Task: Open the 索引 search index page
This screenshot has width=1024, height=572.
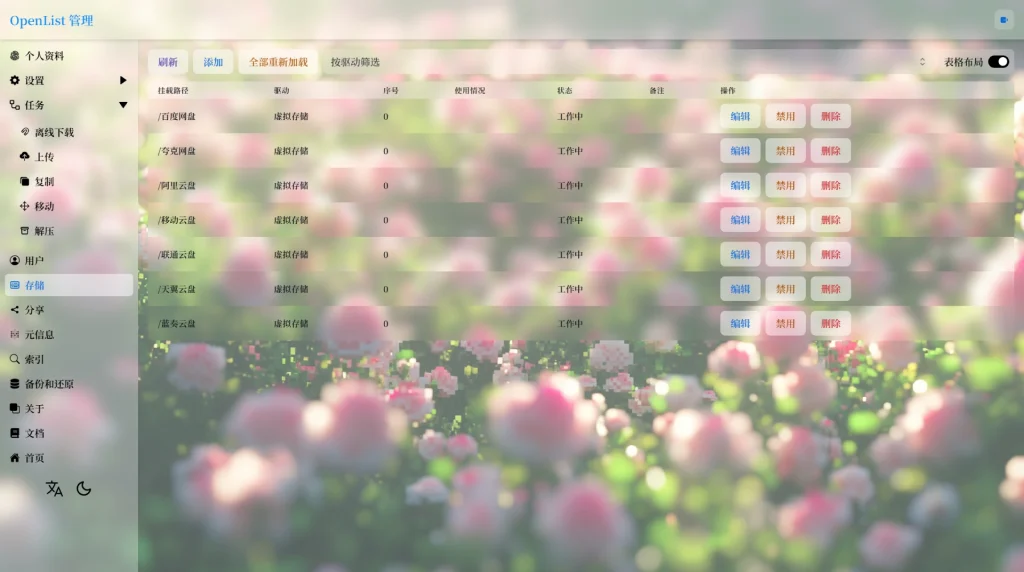Action: pos(34,359)
